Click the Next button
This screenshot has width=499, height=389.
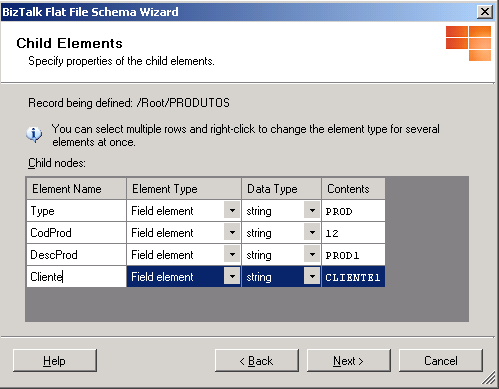[348, 361]
